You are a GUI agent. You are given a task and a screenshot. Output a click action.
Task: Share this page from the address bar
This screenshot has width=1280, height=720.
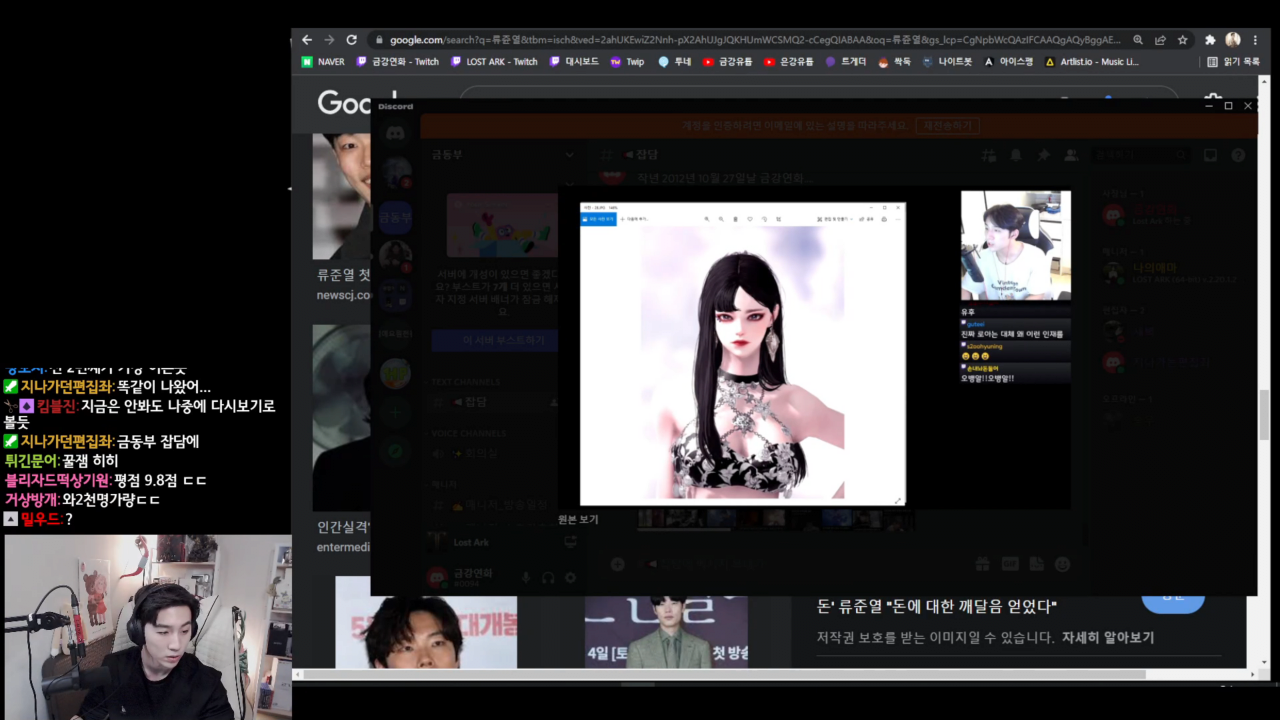pos(1160,40)
